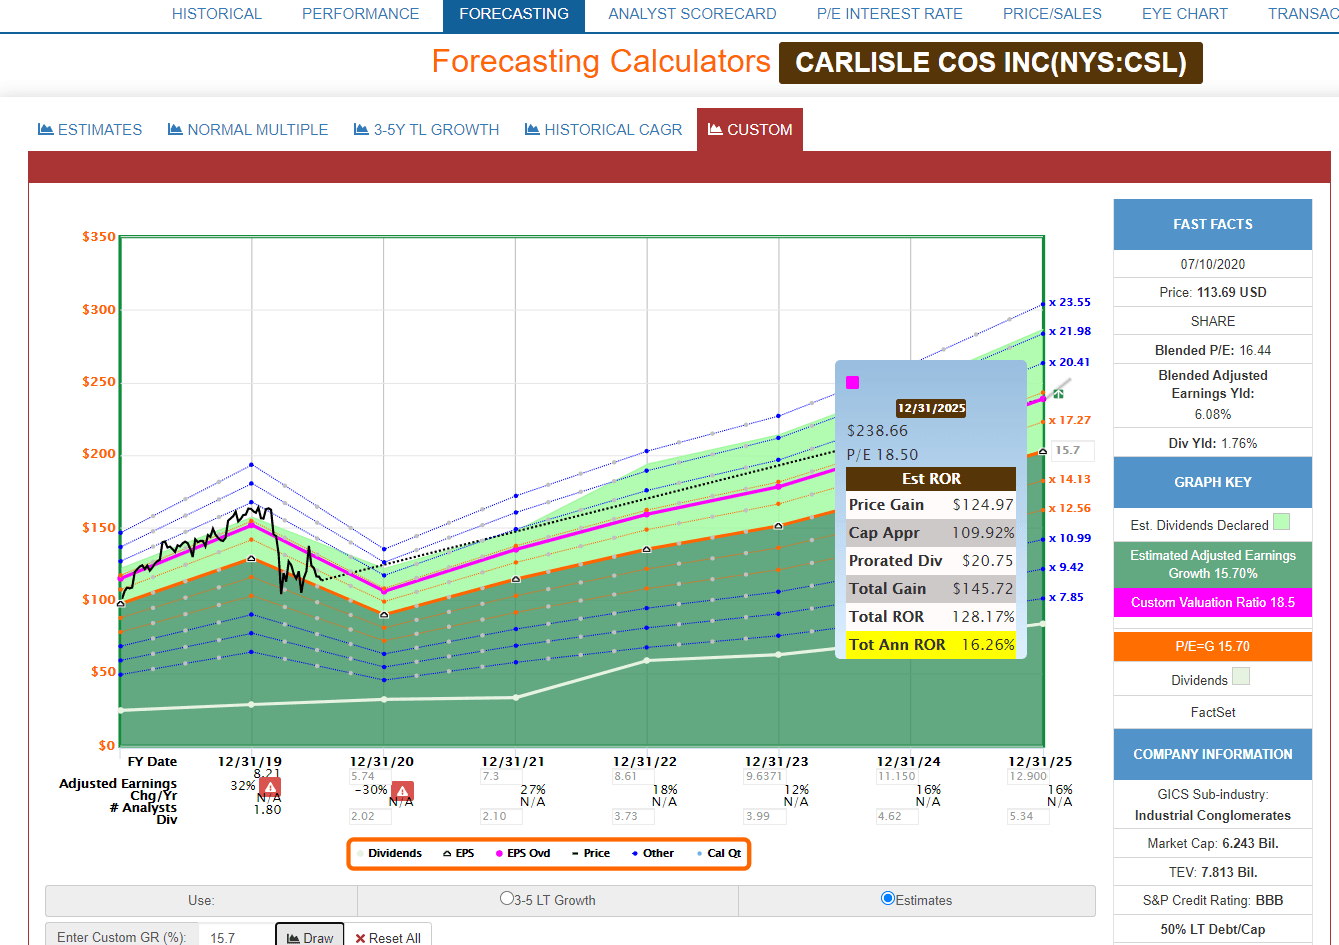Open the EYE CHART tab
The image size is (1339, 945).
pyautogui.click(x=1185, y=14)
